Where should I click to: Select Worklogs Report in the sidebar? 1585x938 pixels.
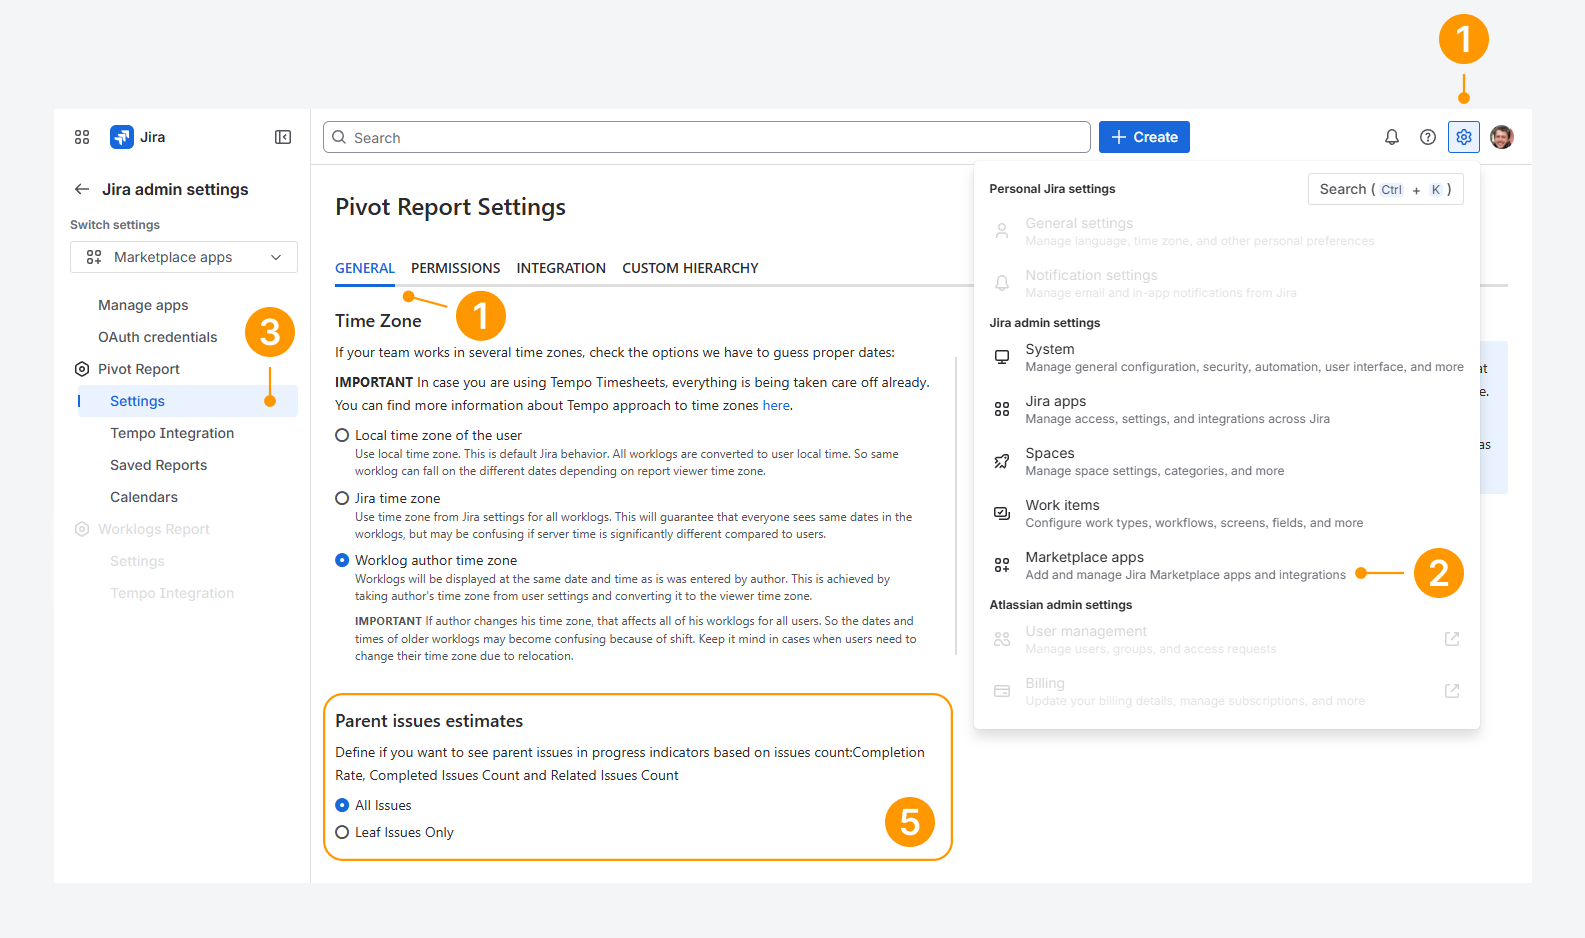click(154, 529)
